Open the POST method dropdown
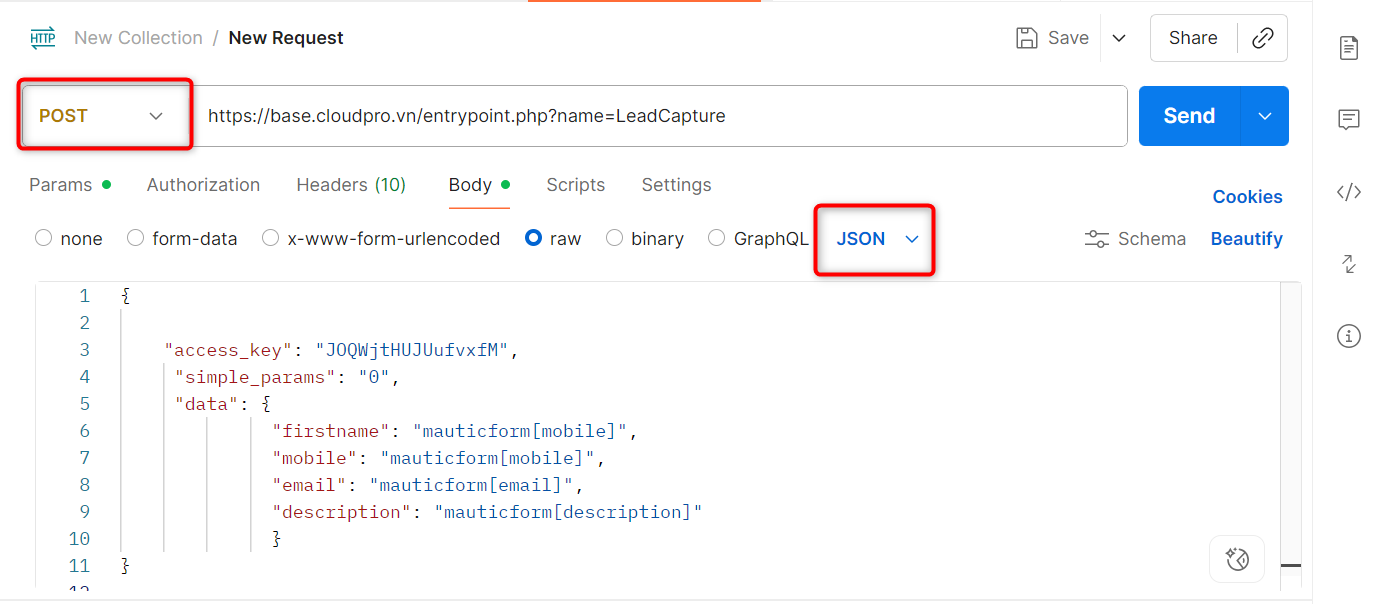This screenshot has height=604, width=1376. click(x=102, y=116)
